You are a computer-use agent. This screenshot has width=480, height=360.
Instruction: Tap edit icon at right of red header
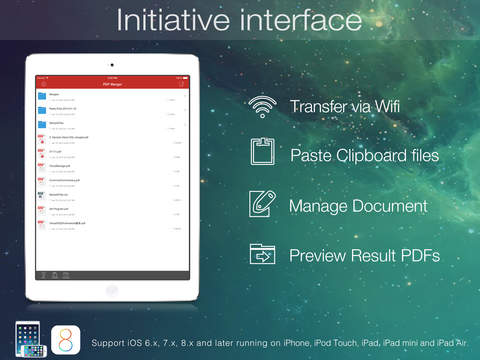(182, 84)
